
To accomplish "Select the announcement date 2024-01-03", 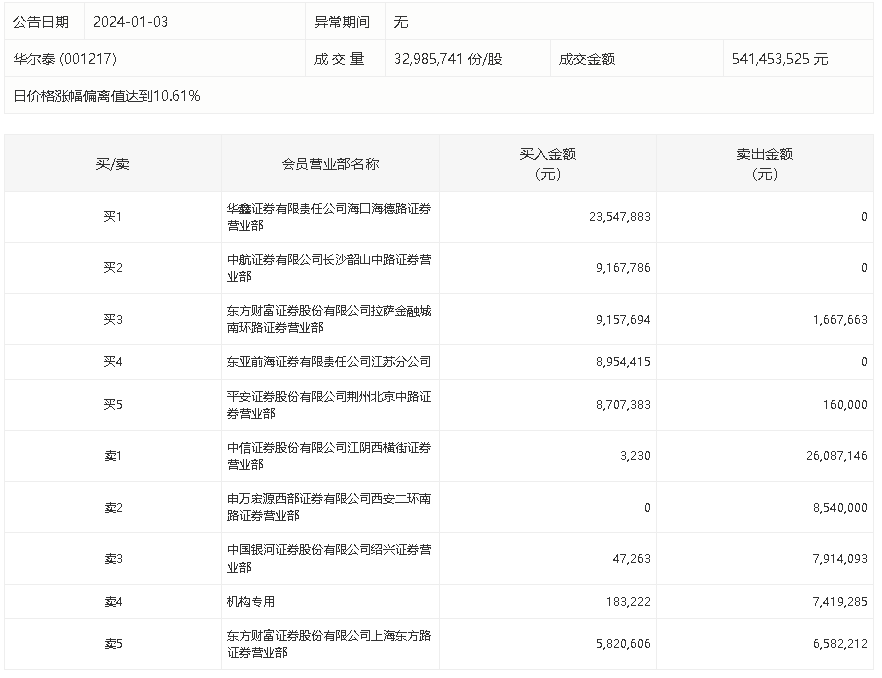I will point(130,22).
